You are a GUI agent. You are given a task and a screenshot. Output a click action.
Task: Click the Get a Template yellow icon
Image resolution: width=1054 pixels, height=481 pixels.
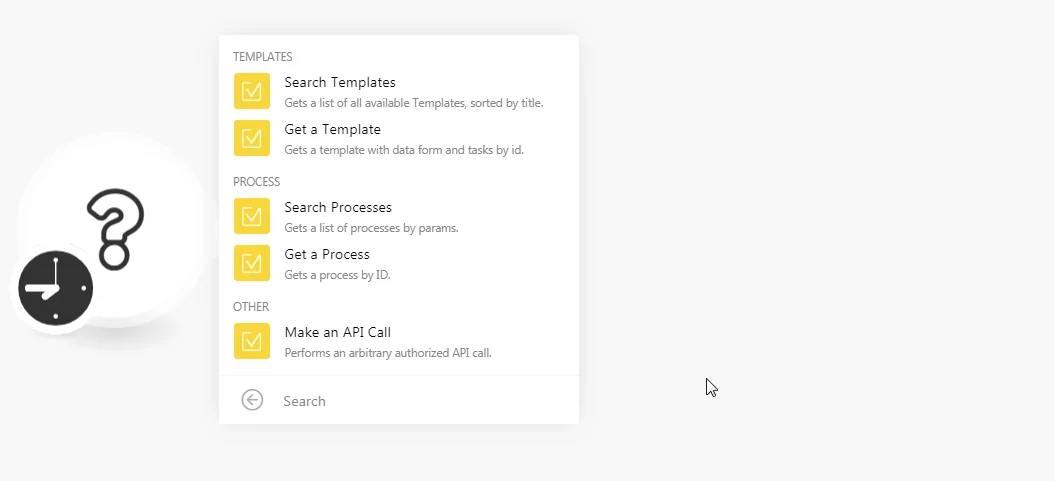point(252,138)
